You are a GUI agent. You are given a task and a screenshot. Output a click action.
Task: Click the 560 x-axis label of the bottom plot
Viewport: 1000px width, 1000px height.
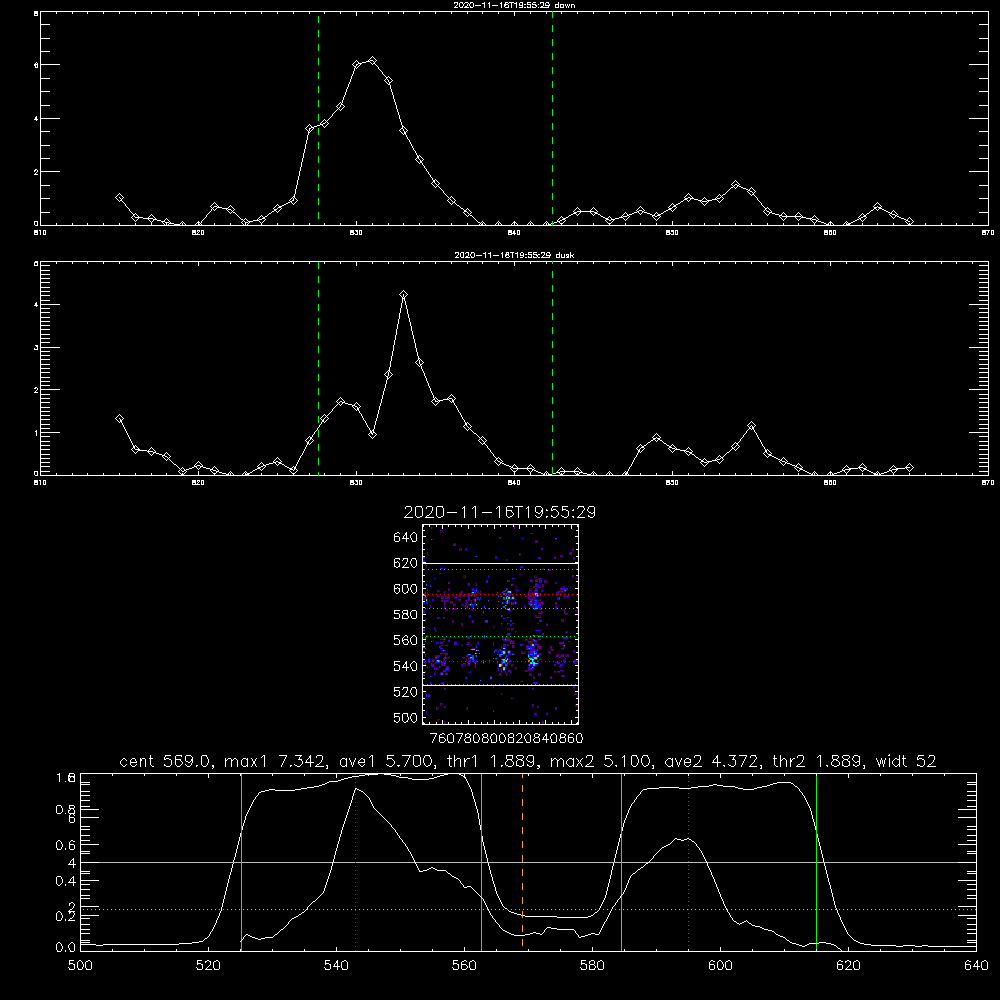coord(464,966)
